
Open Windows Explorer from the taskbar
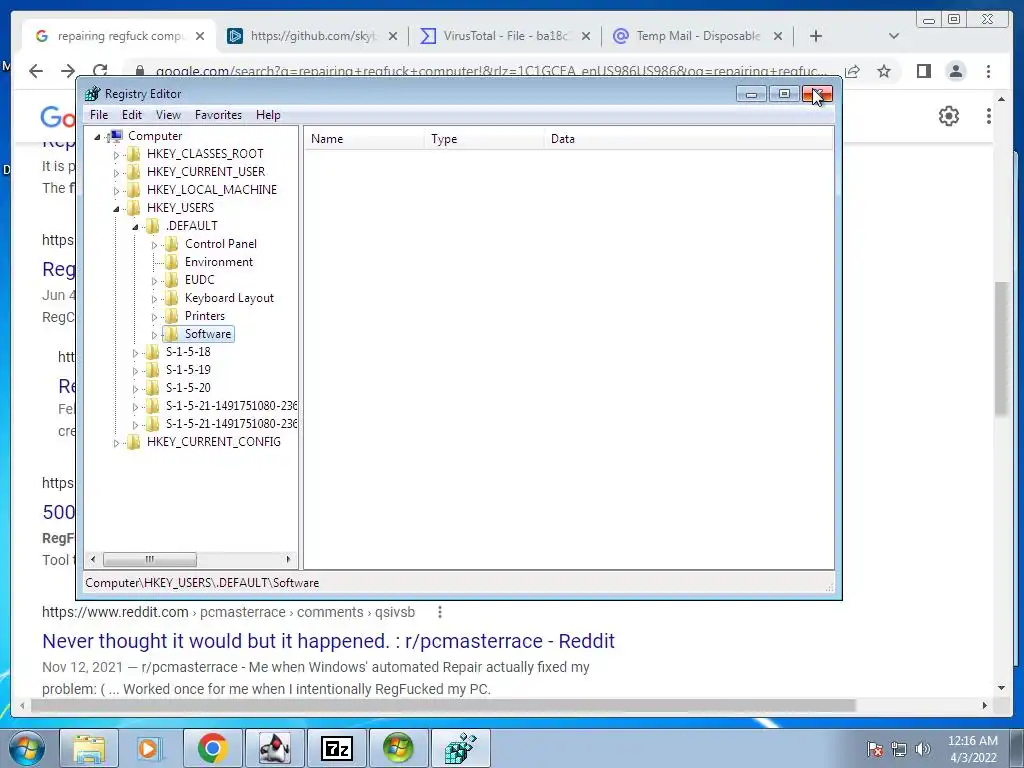click(89, 748)
